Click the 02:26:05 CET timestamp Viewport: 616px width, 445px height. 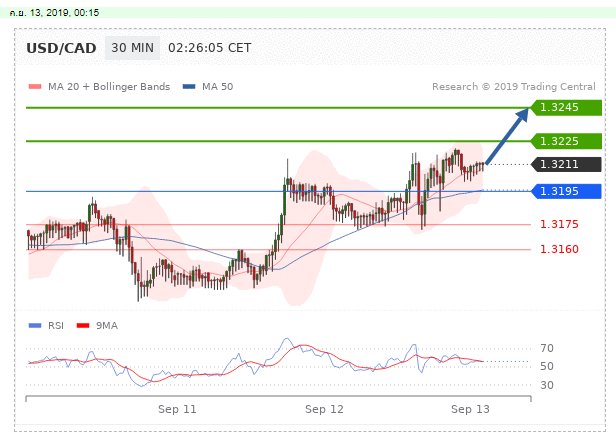(x=209, y=48)
